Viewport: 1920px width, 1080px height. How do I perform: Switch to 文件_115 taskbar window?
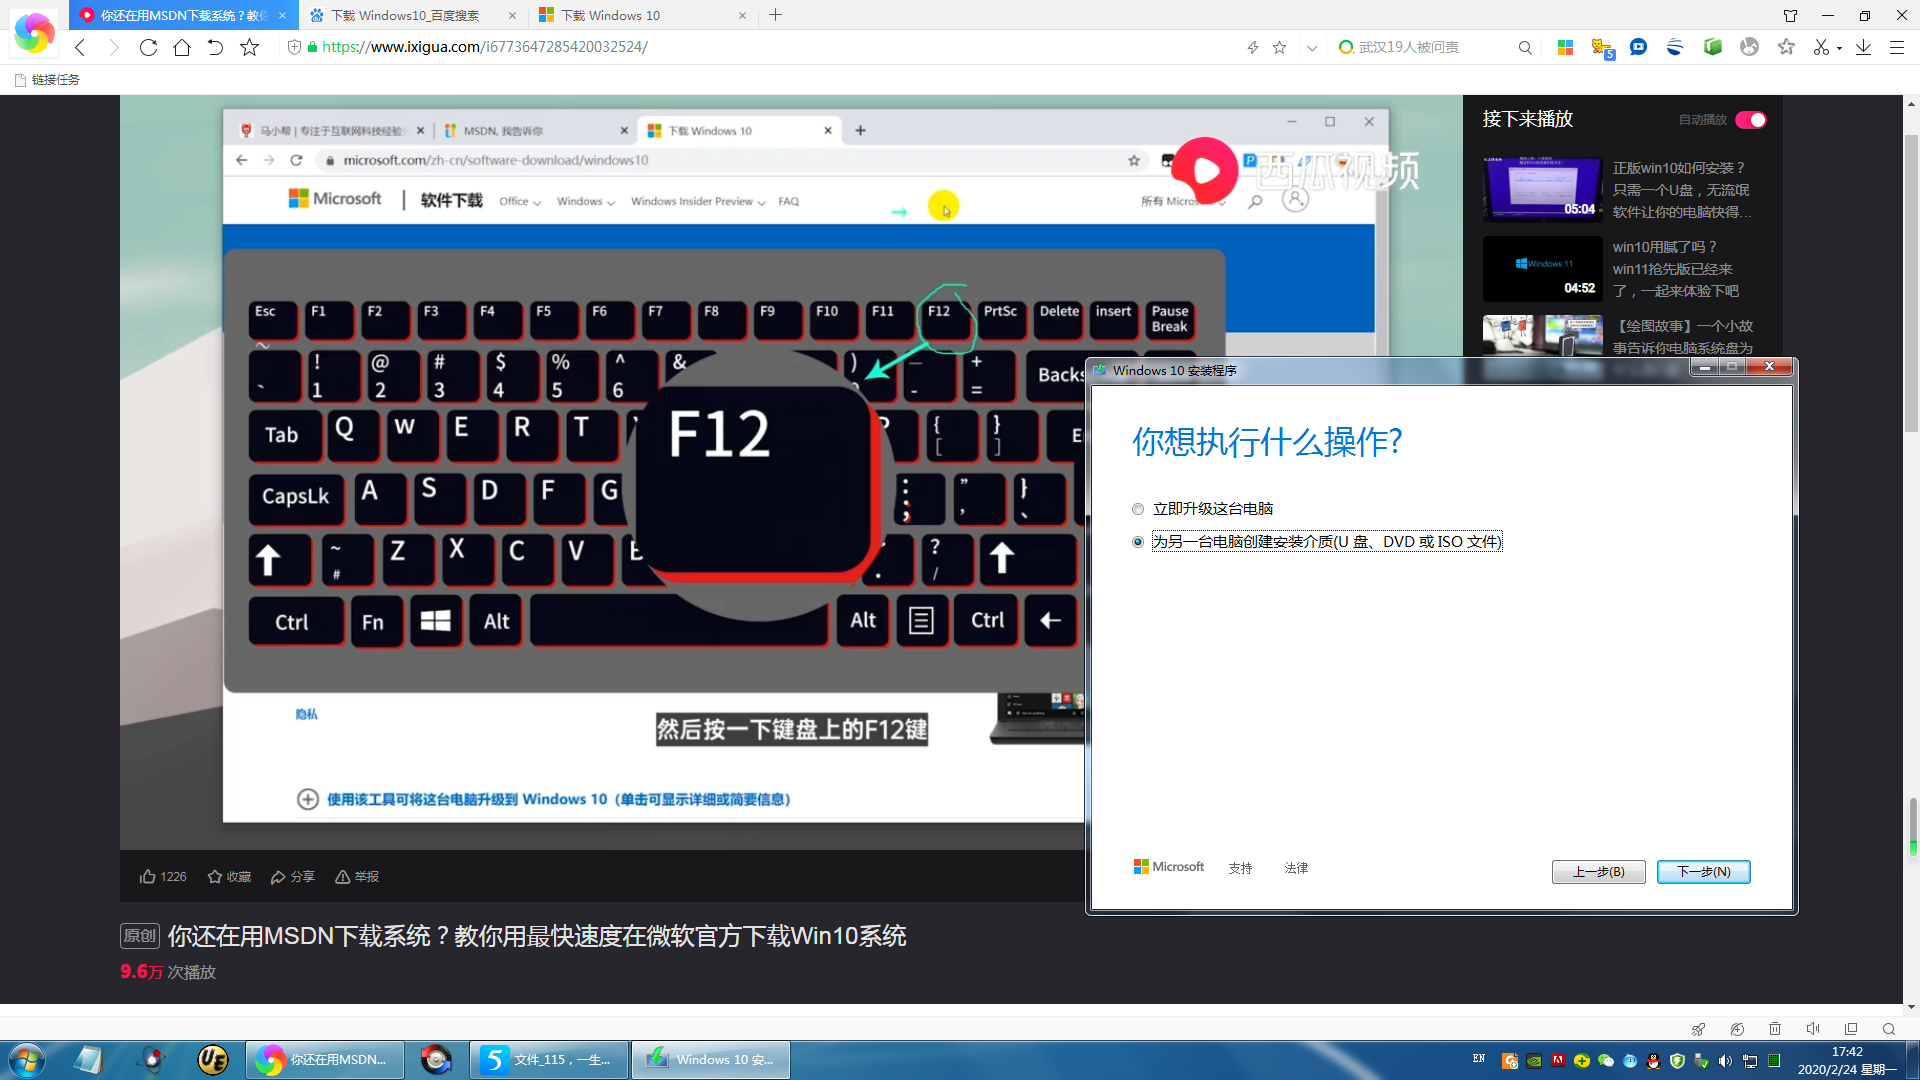[549, 1060]
